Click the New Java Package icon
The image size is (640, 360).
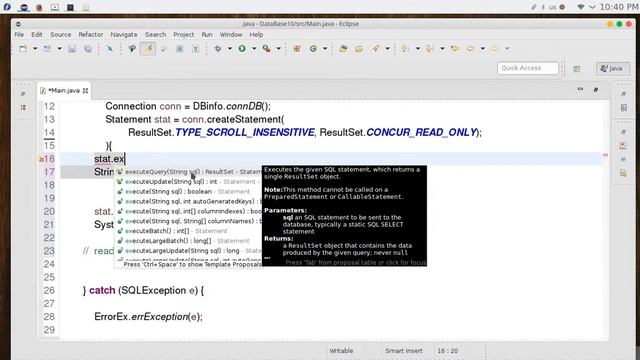[297, 49]
